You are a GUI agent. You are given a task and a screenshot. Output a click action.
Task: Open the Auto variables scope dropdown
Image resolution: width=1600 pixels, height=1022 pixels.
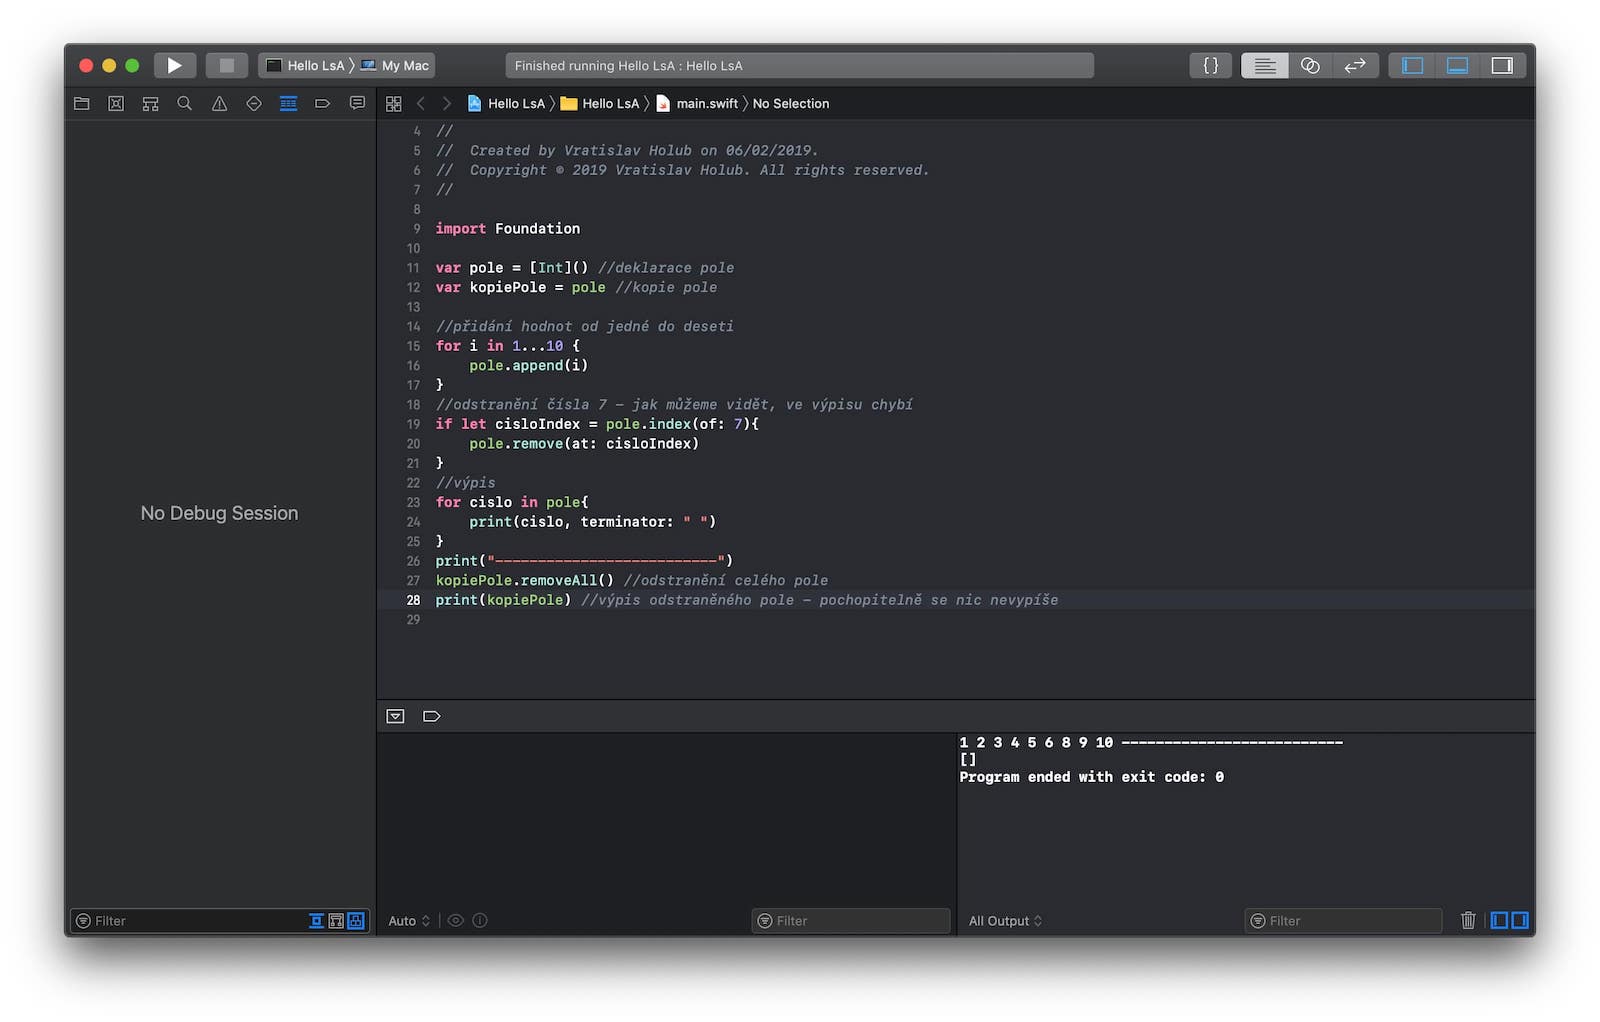click(409, 921)
